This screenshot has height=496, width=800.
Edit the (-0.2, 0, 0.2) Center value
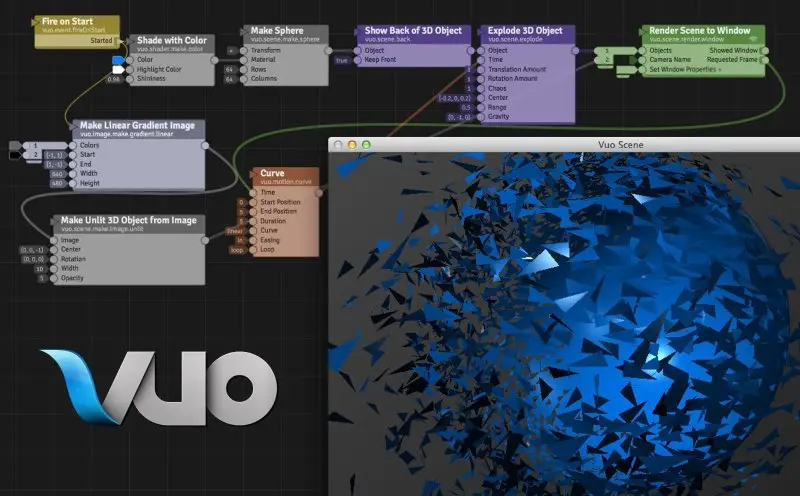[x=455, y=98]
